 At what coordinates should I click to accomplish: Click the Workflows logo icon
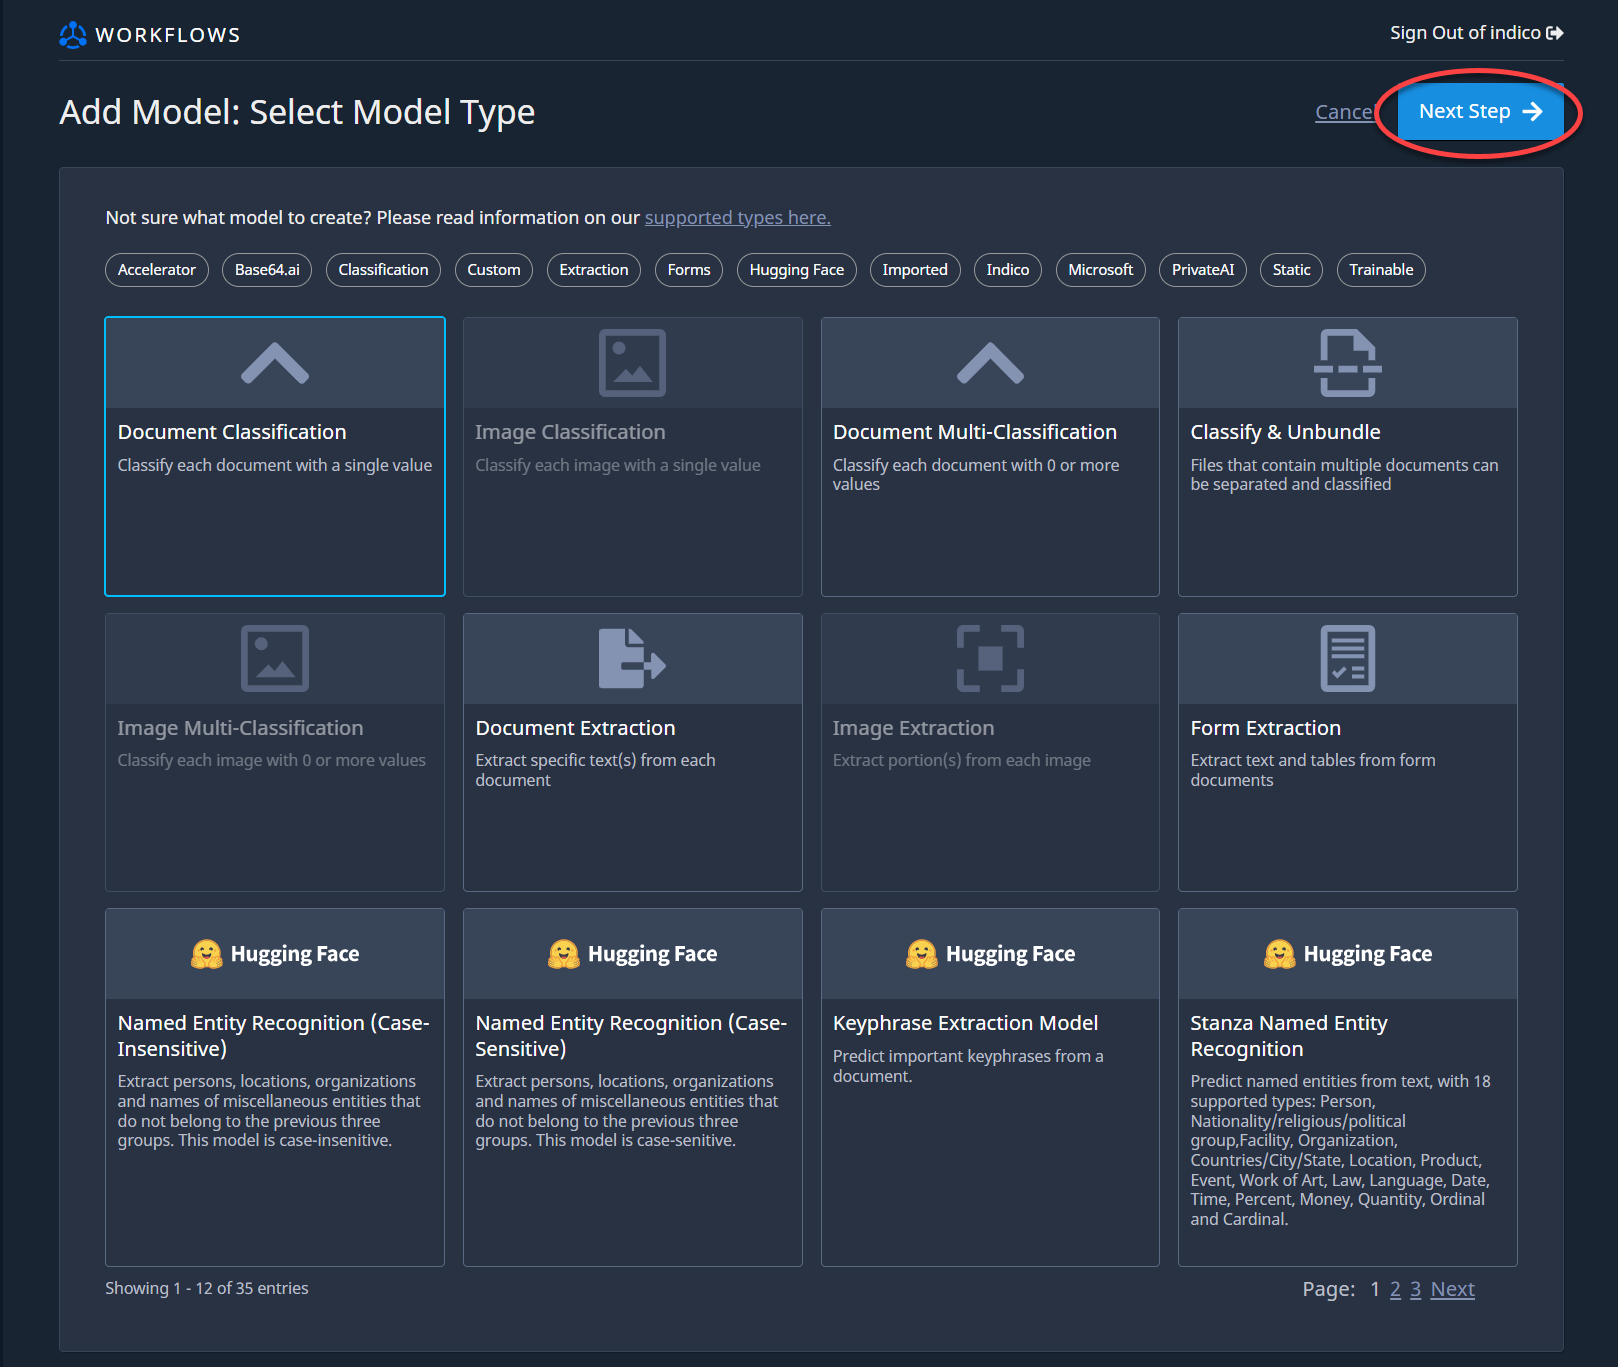coord(73,35)
